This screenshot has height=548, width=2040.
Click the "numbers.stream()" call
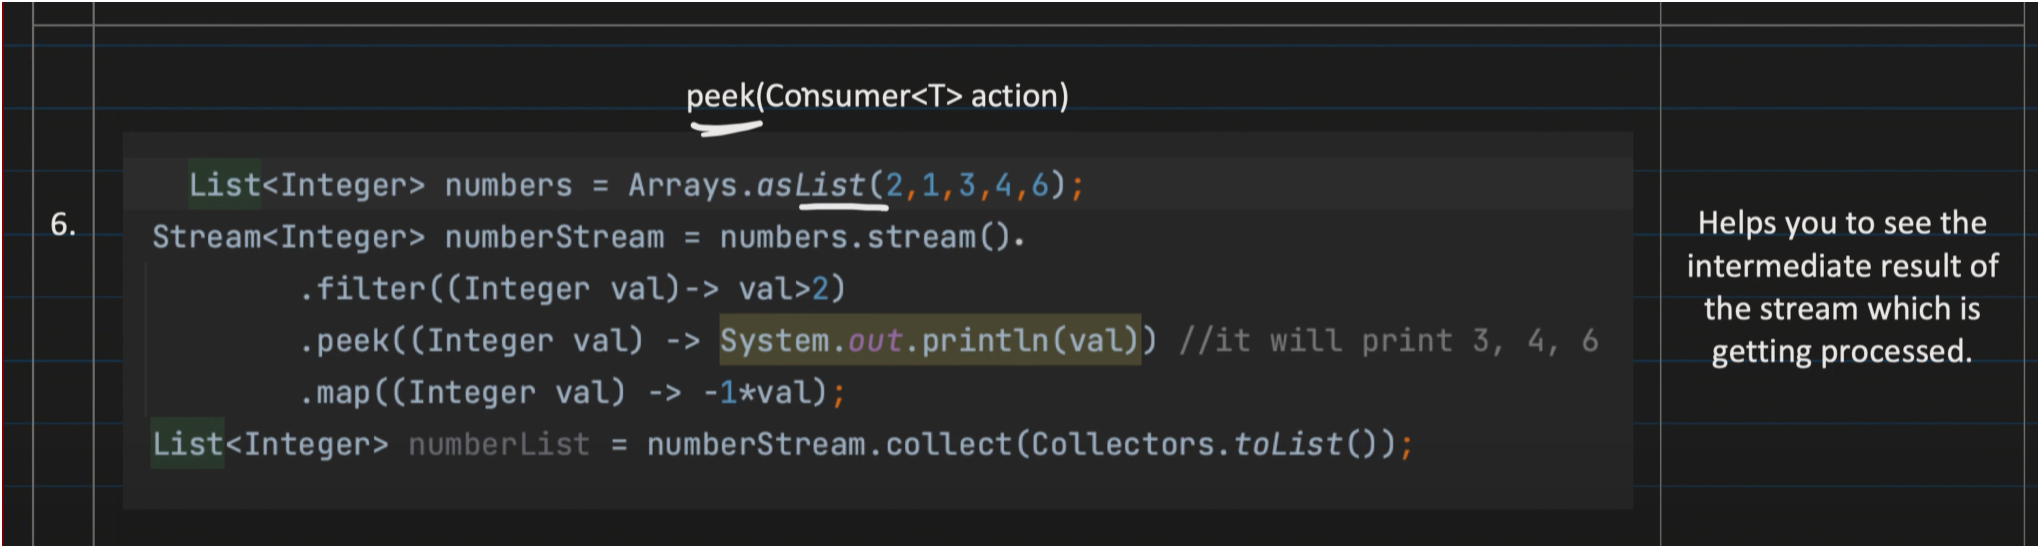point(866,237)
